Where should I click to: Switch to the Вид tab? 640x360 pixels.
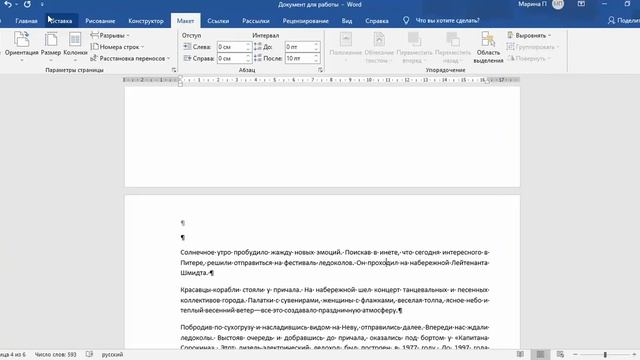[x=347, y=21]
